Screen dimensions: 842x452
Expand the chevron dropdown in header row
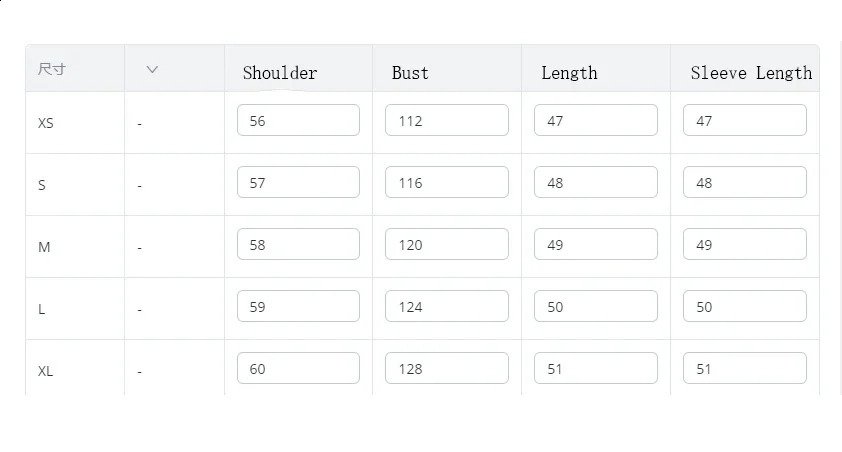[x=152, y=69]
